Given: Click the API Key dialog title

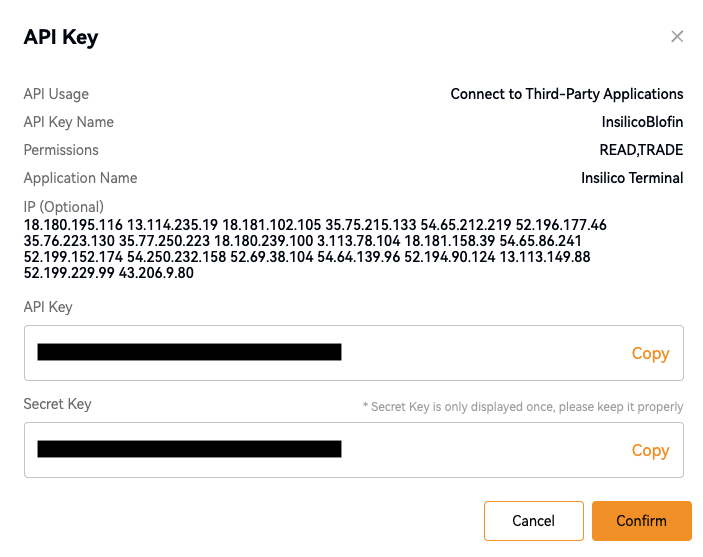Looking at the screenshot, I should coord(61,38).
